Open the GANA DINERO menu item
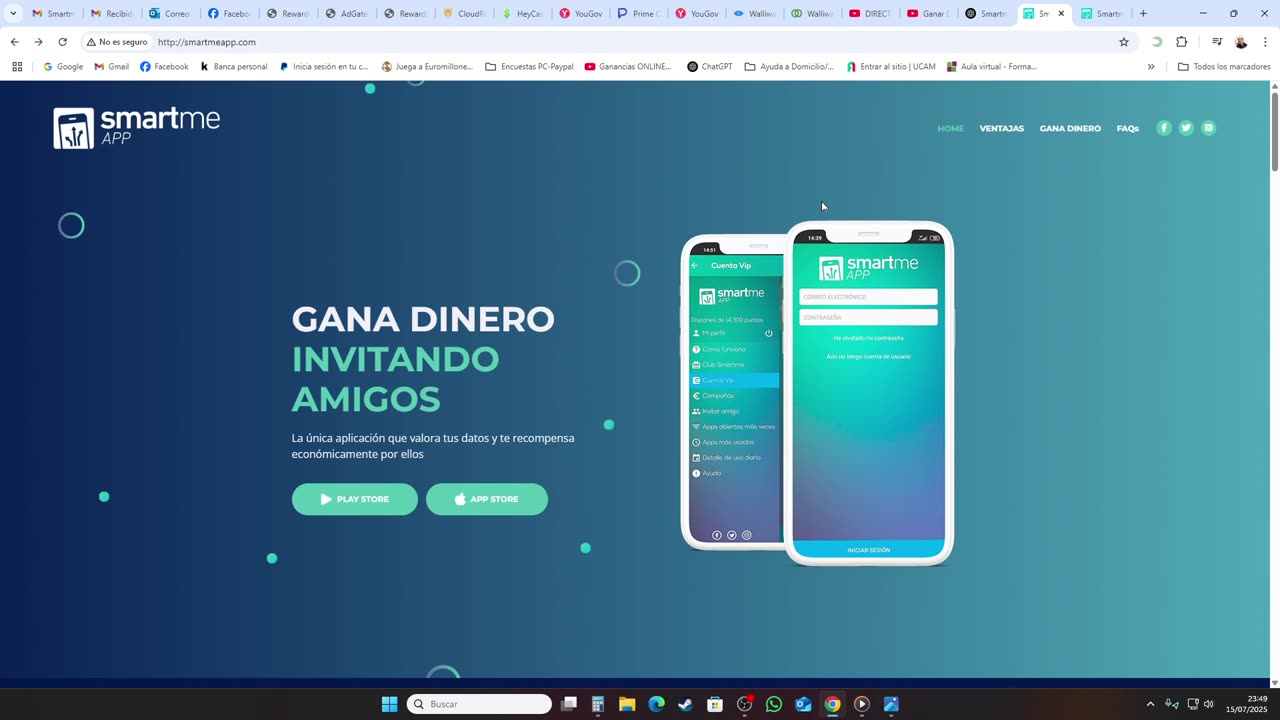The height and width of the screenshot is (720, 1280). click(x=1070, y=128)
